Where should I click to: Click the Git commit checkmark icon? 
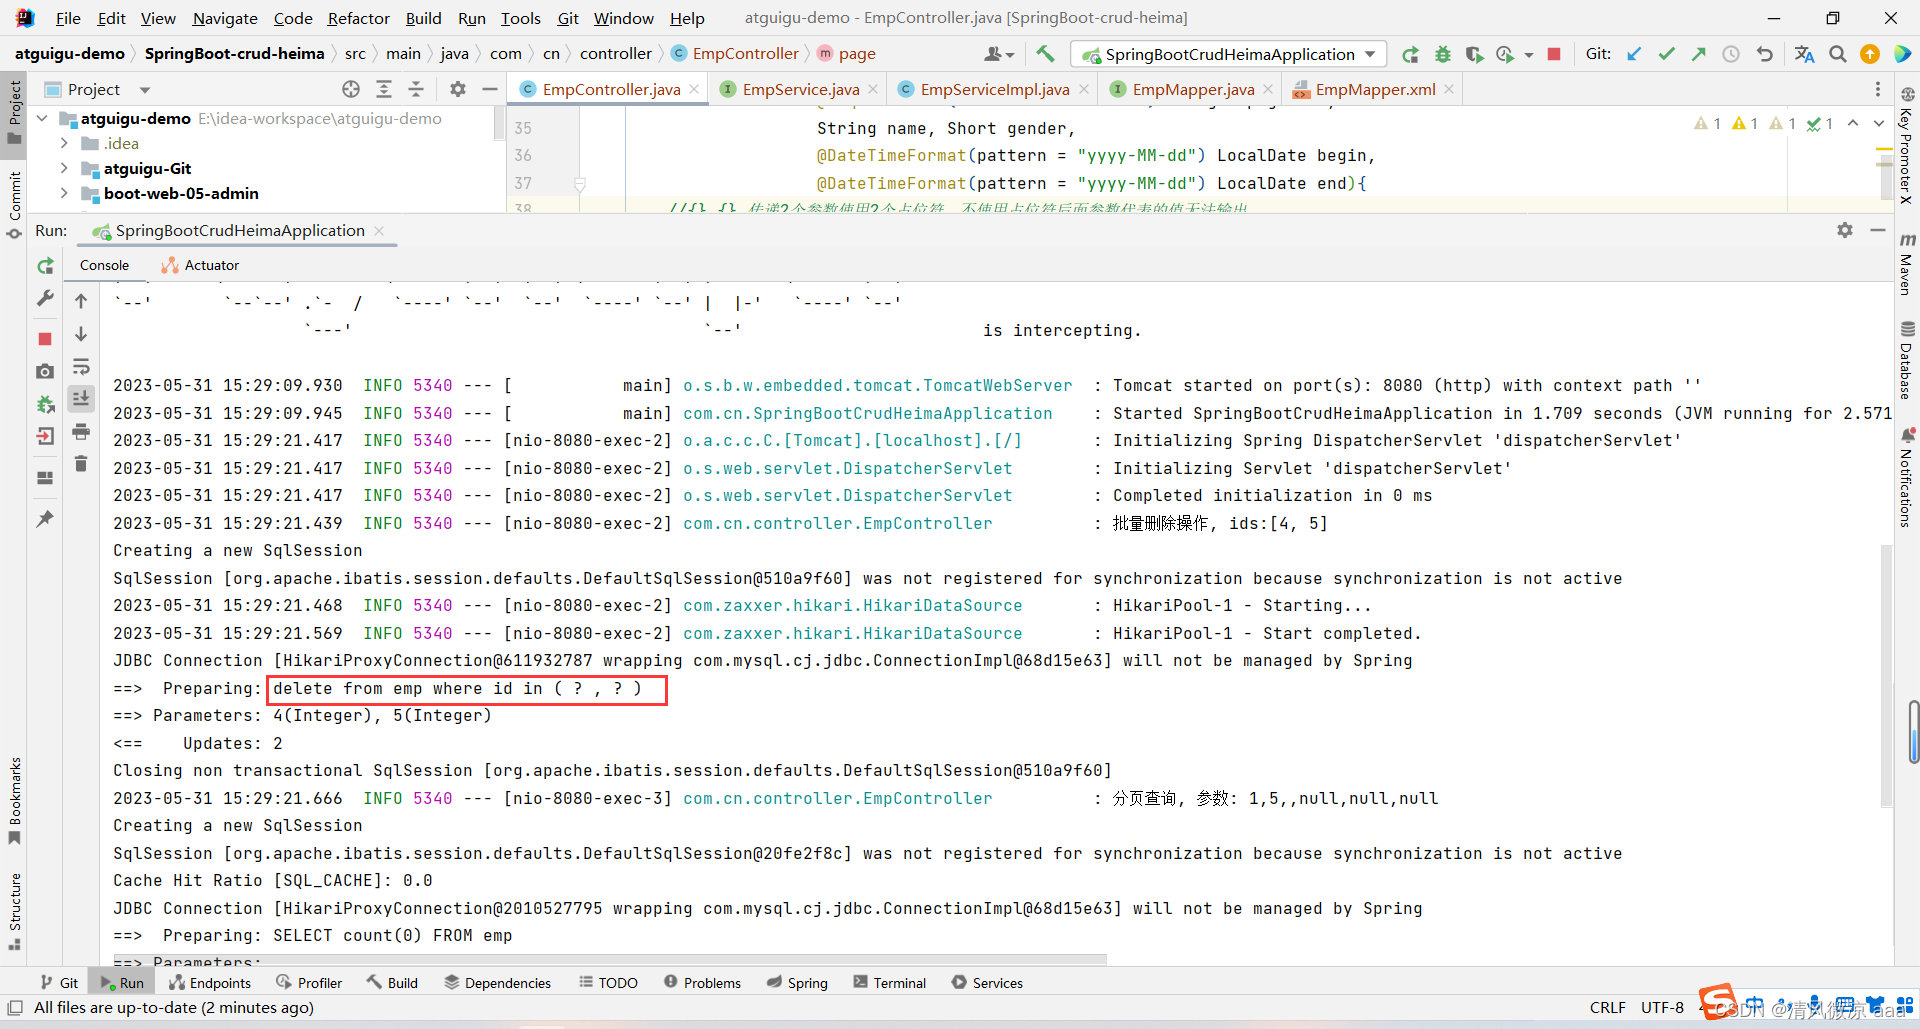point(1666,54)
